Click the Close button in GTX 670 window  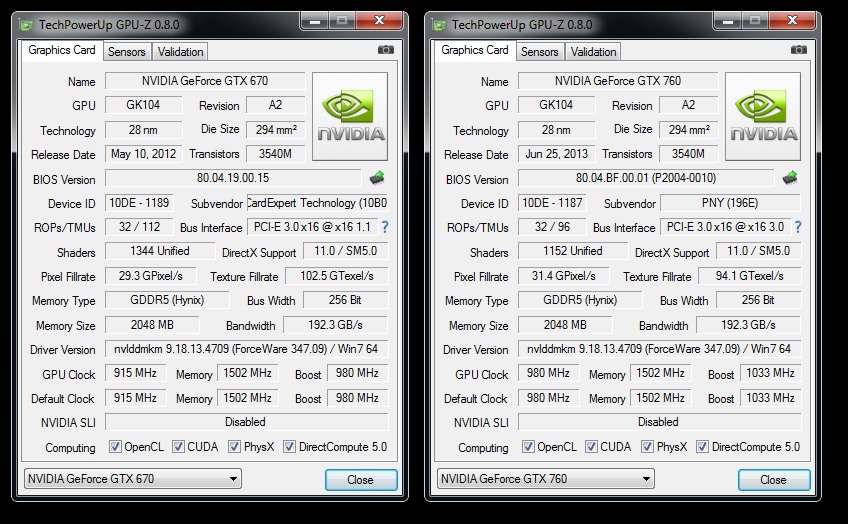coord(361,480)
